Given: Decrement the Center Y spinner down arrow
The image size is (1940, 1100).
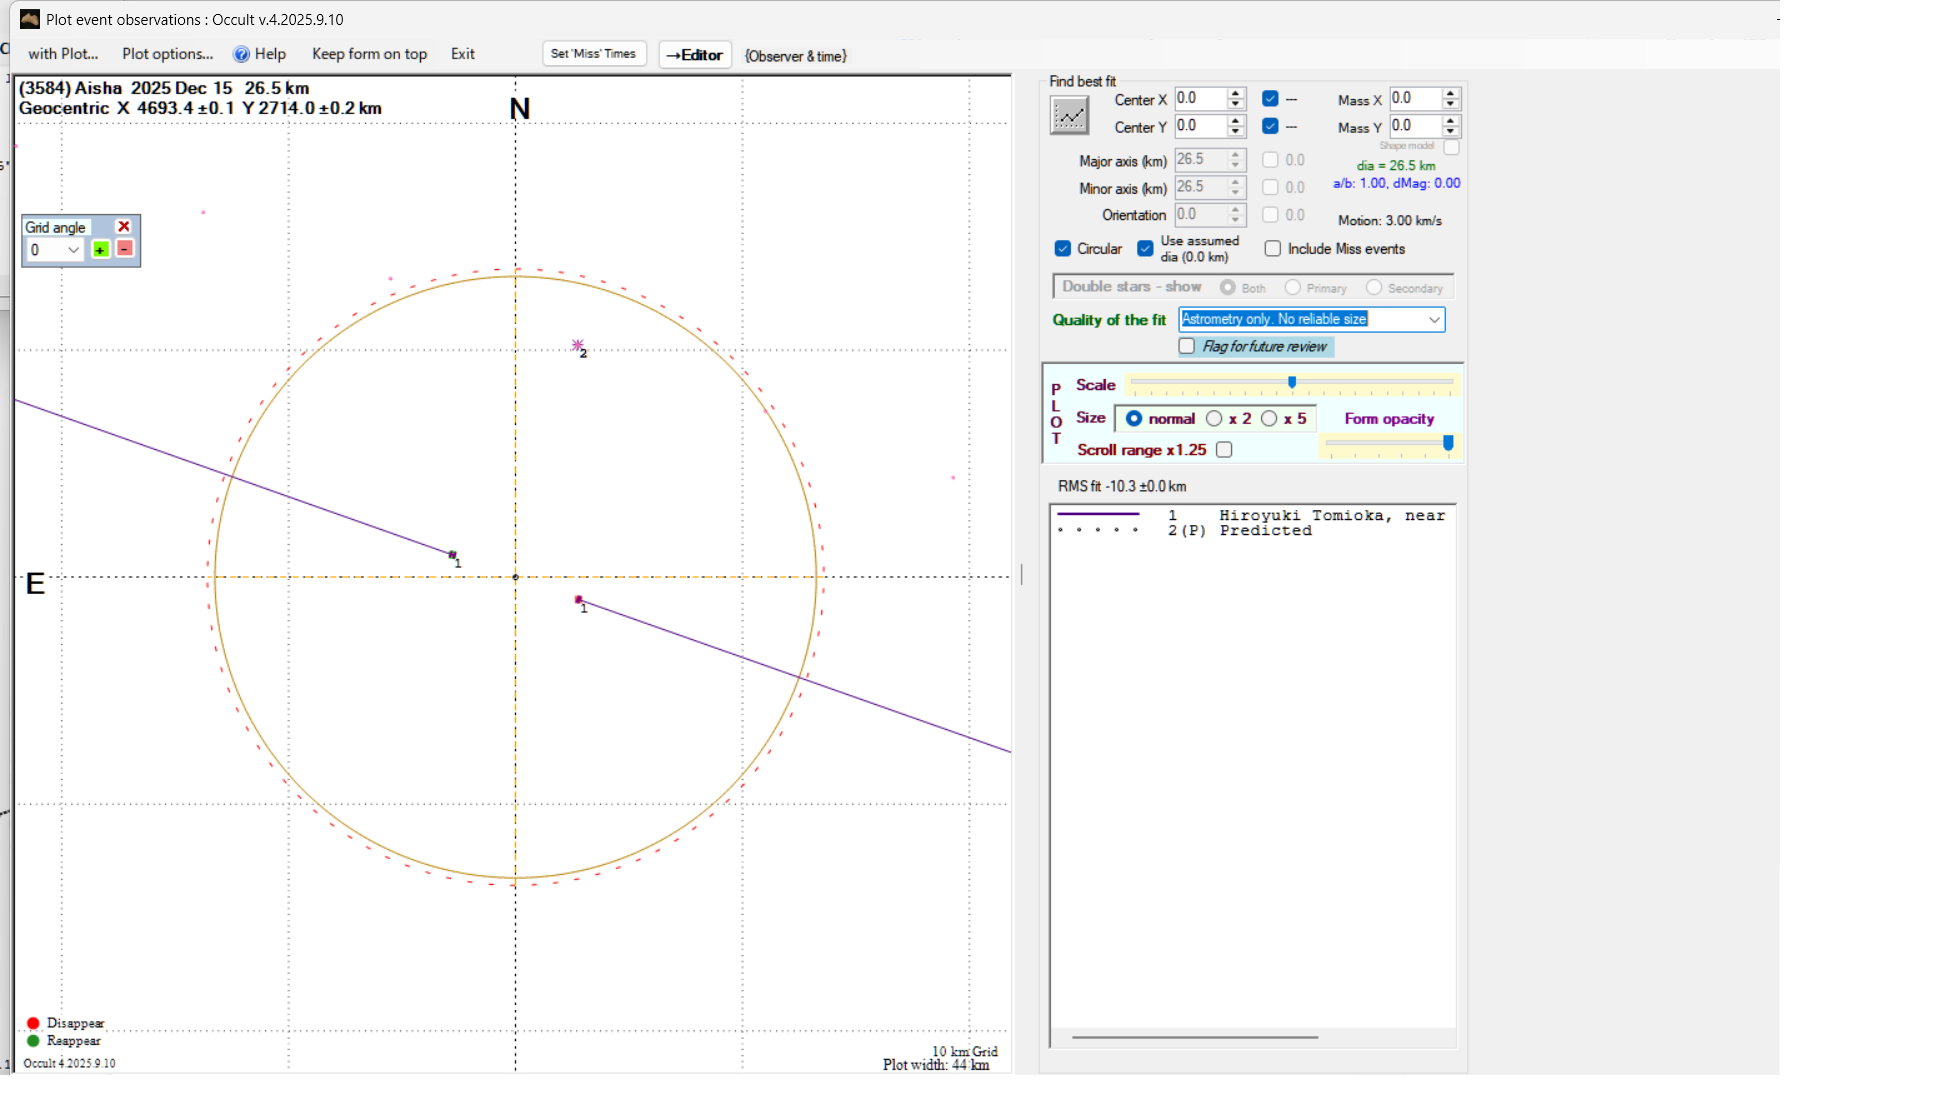Looking at the screenshot, I should (1236, 132).
